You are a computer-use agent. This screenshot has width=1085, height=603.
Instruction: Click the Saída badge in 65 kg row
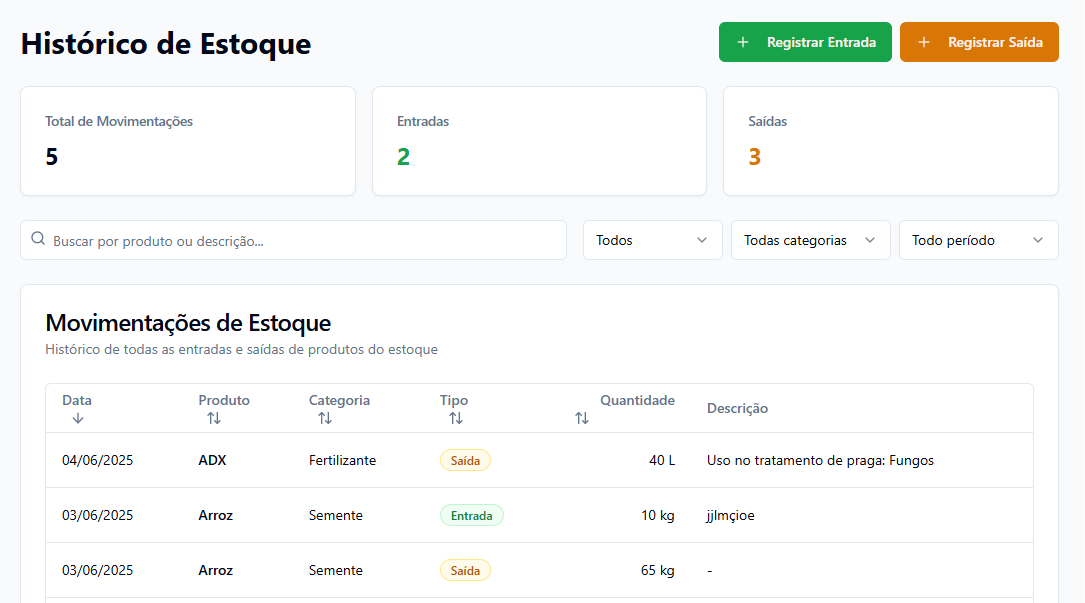(465, 570)
